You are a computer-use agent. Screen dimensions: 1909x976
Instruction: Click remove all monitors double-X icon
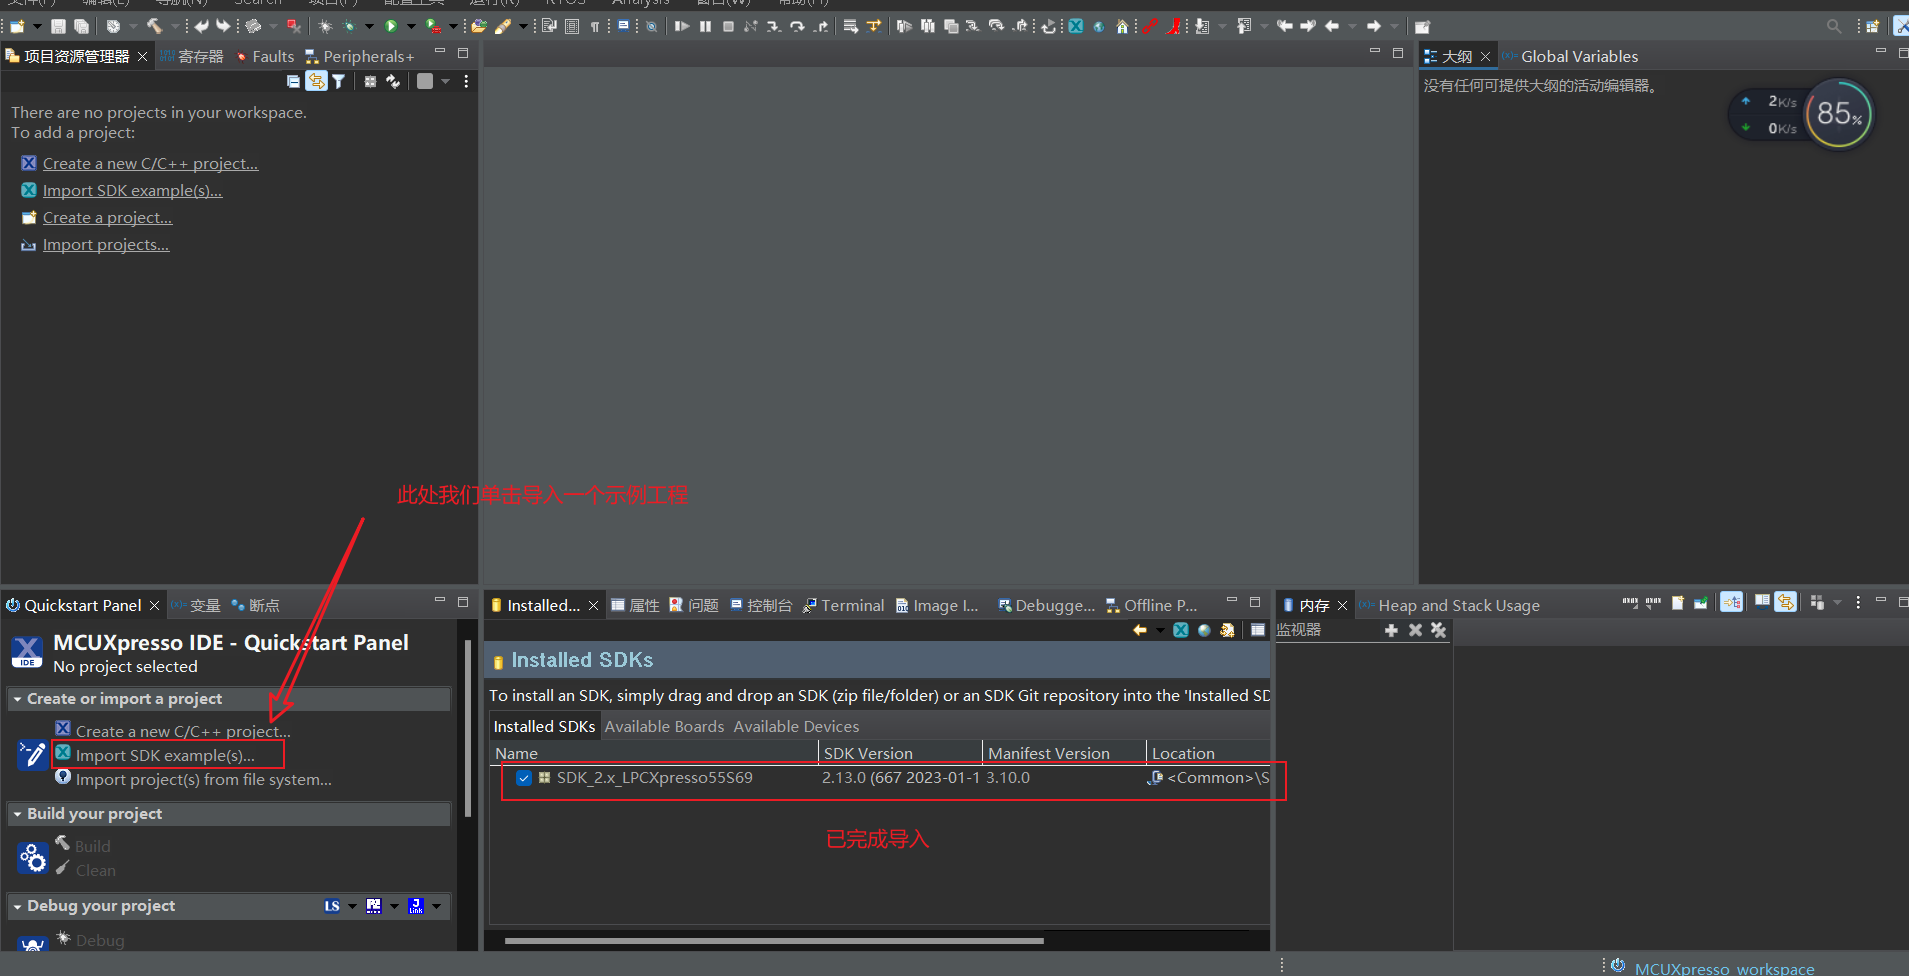1438,630
